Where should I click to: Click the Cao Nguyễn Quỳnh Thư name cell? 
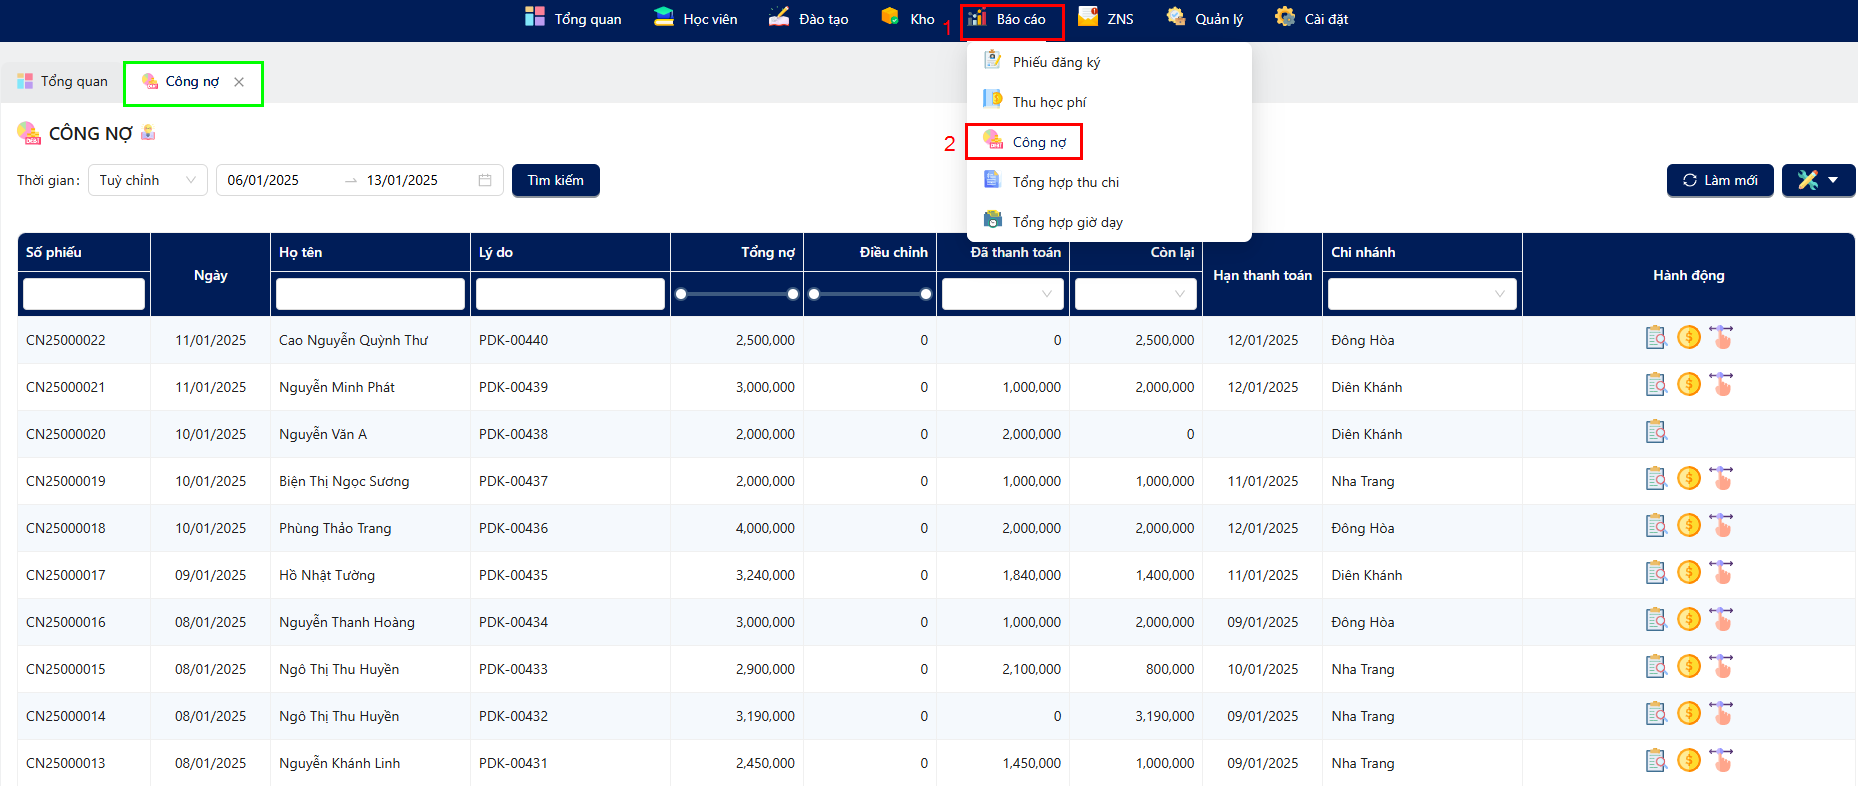click(x=370, y=340)
